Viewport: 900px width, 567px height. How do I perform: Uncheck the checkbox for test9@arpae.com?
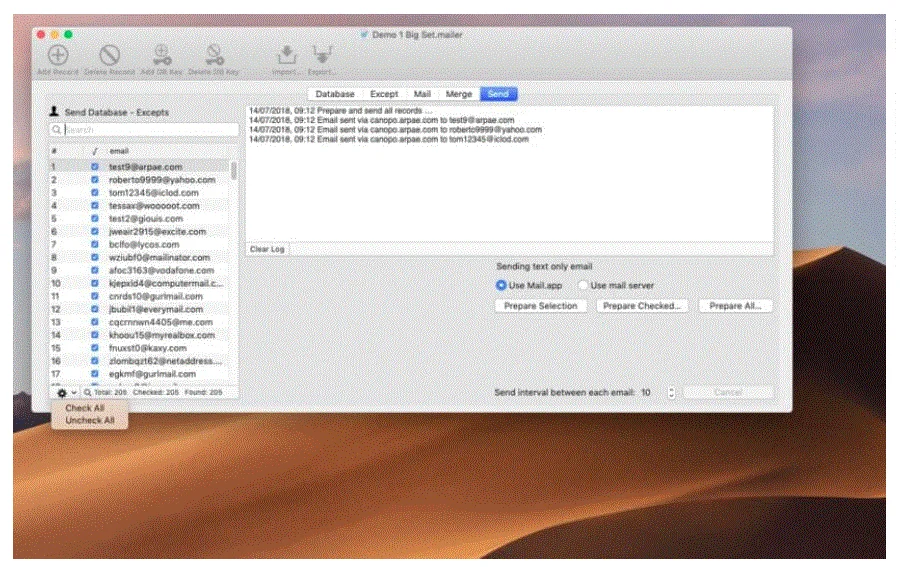[95, 167]
